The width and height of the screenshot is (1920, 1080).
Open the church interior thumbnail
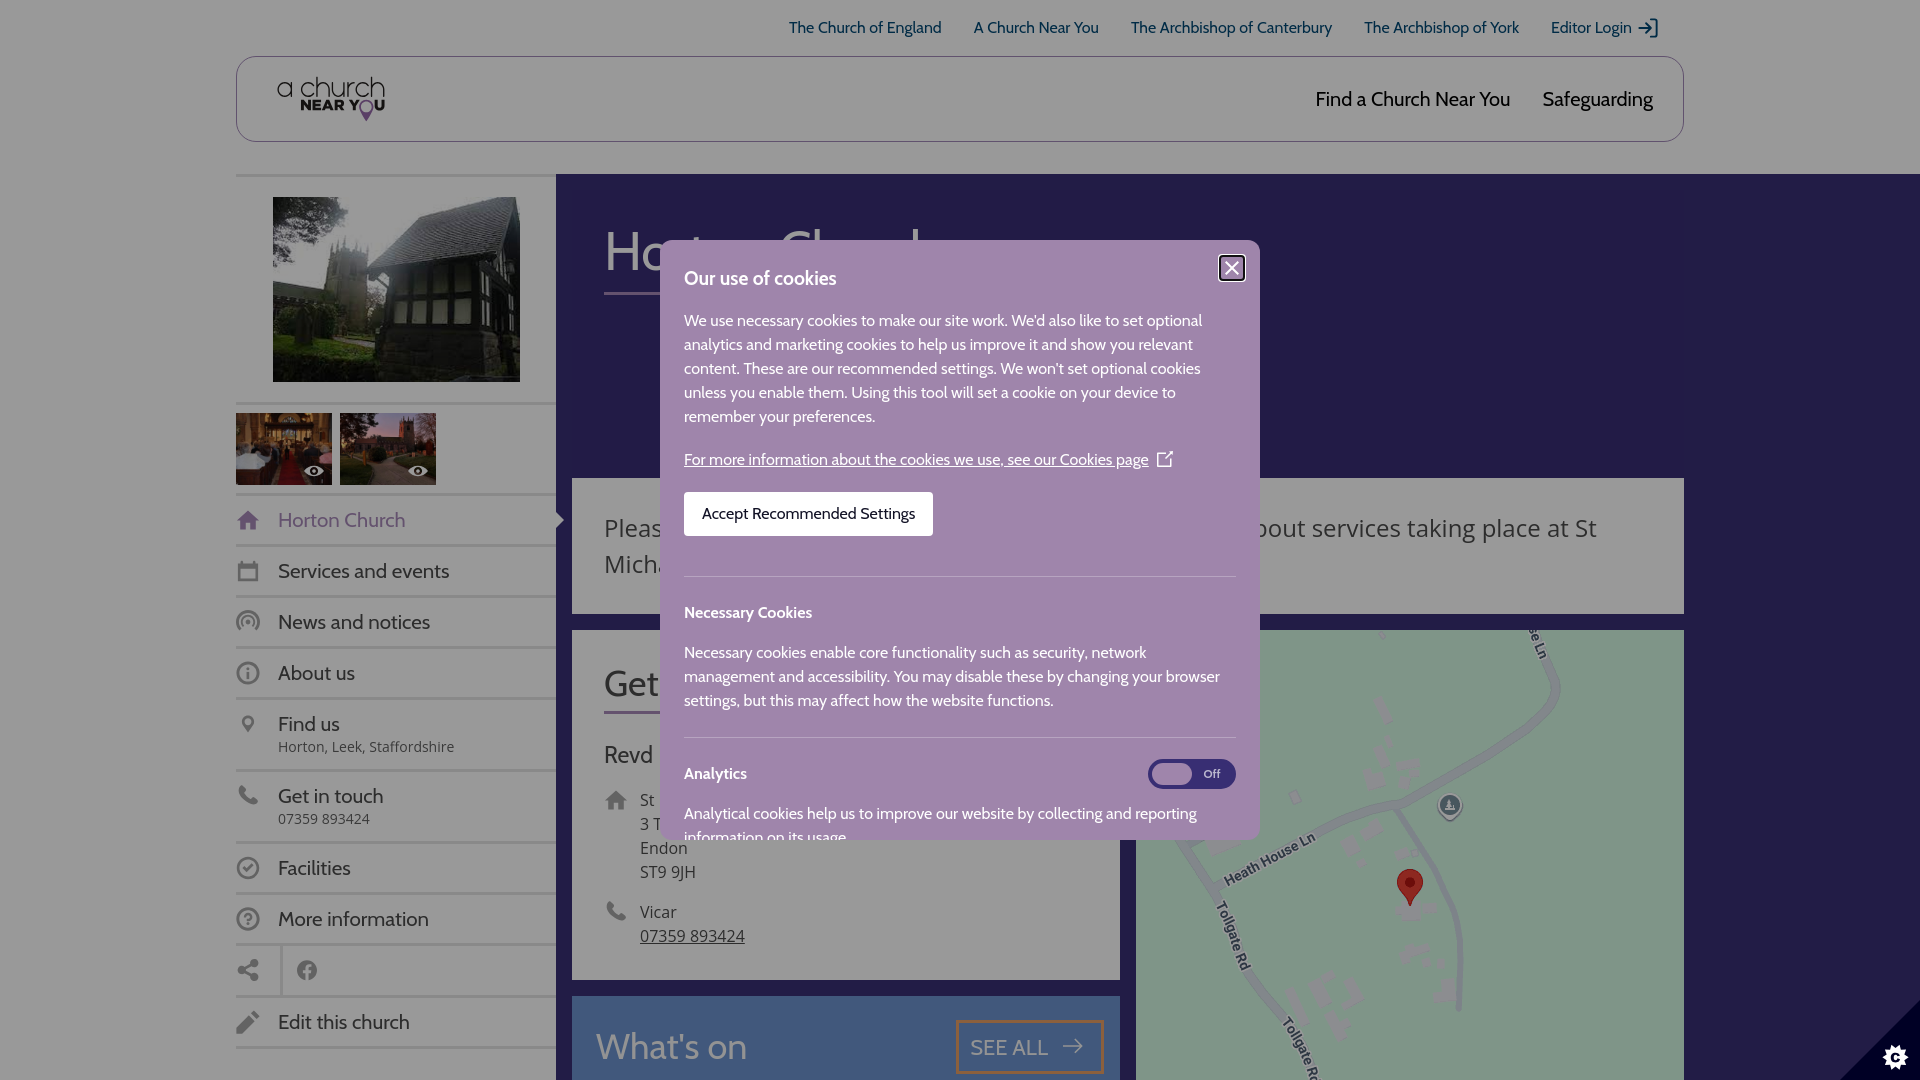(284, 449)
